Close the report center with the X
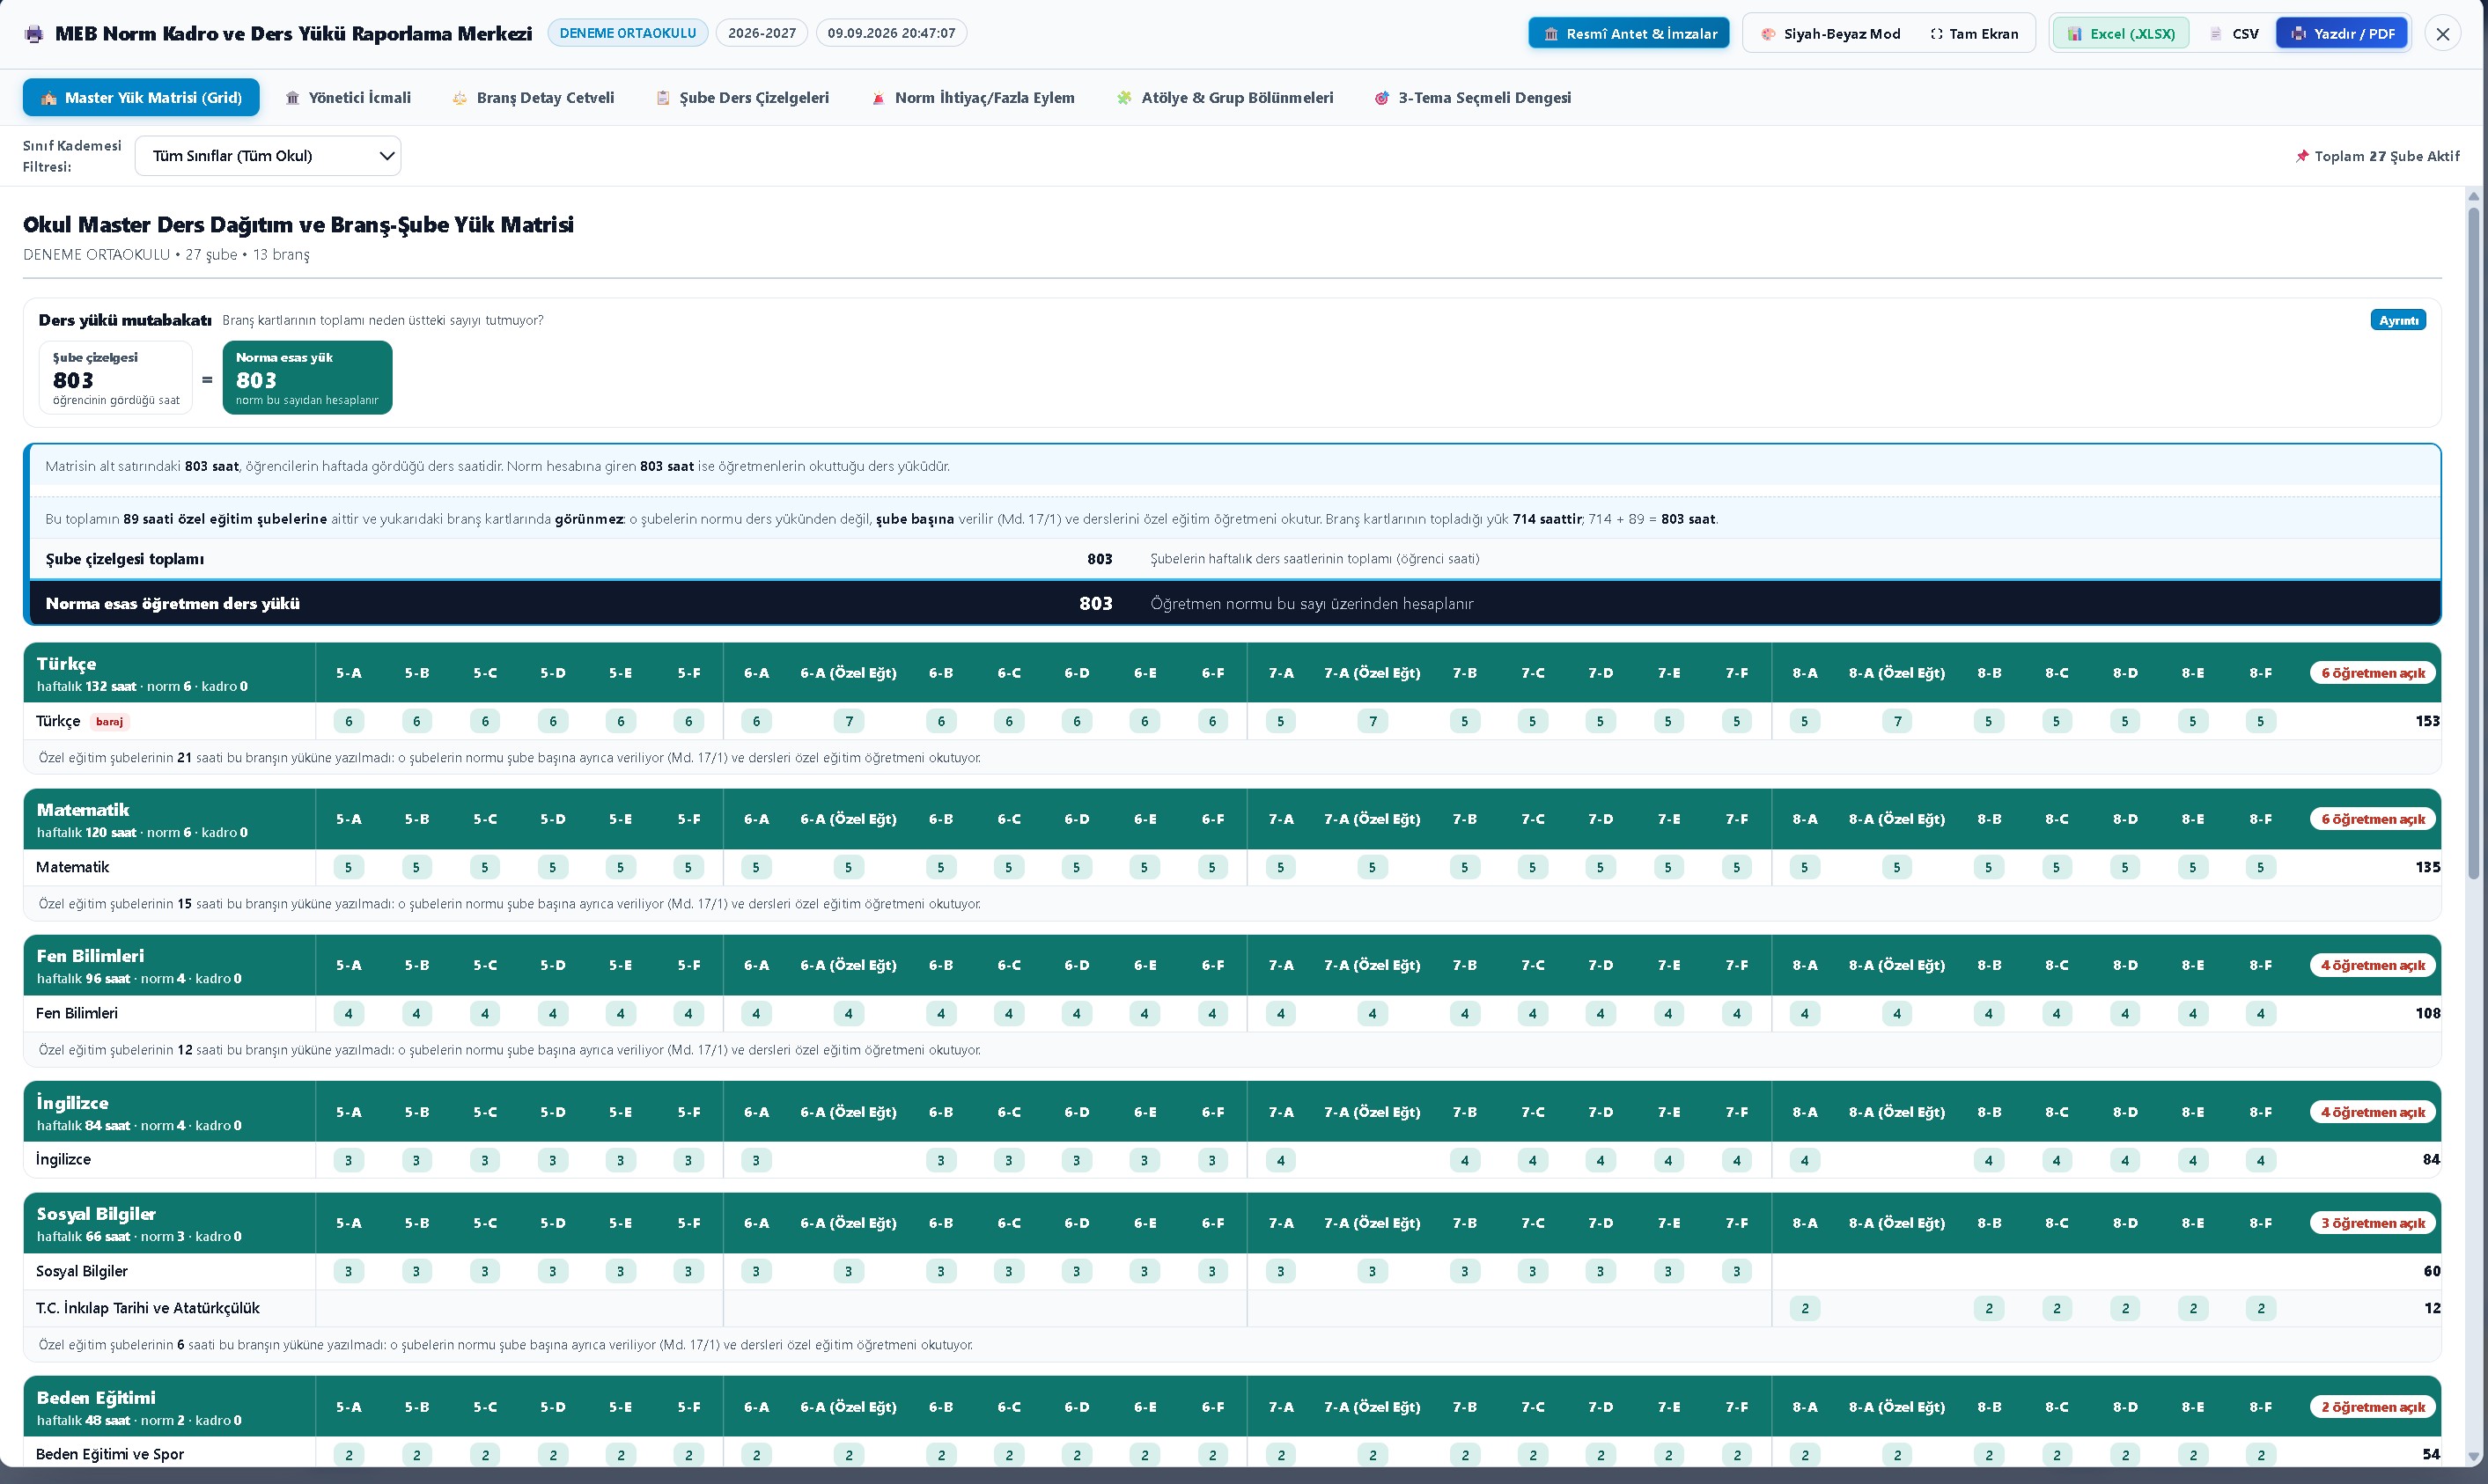The image size is (2488, 1484). [2443, 34]
